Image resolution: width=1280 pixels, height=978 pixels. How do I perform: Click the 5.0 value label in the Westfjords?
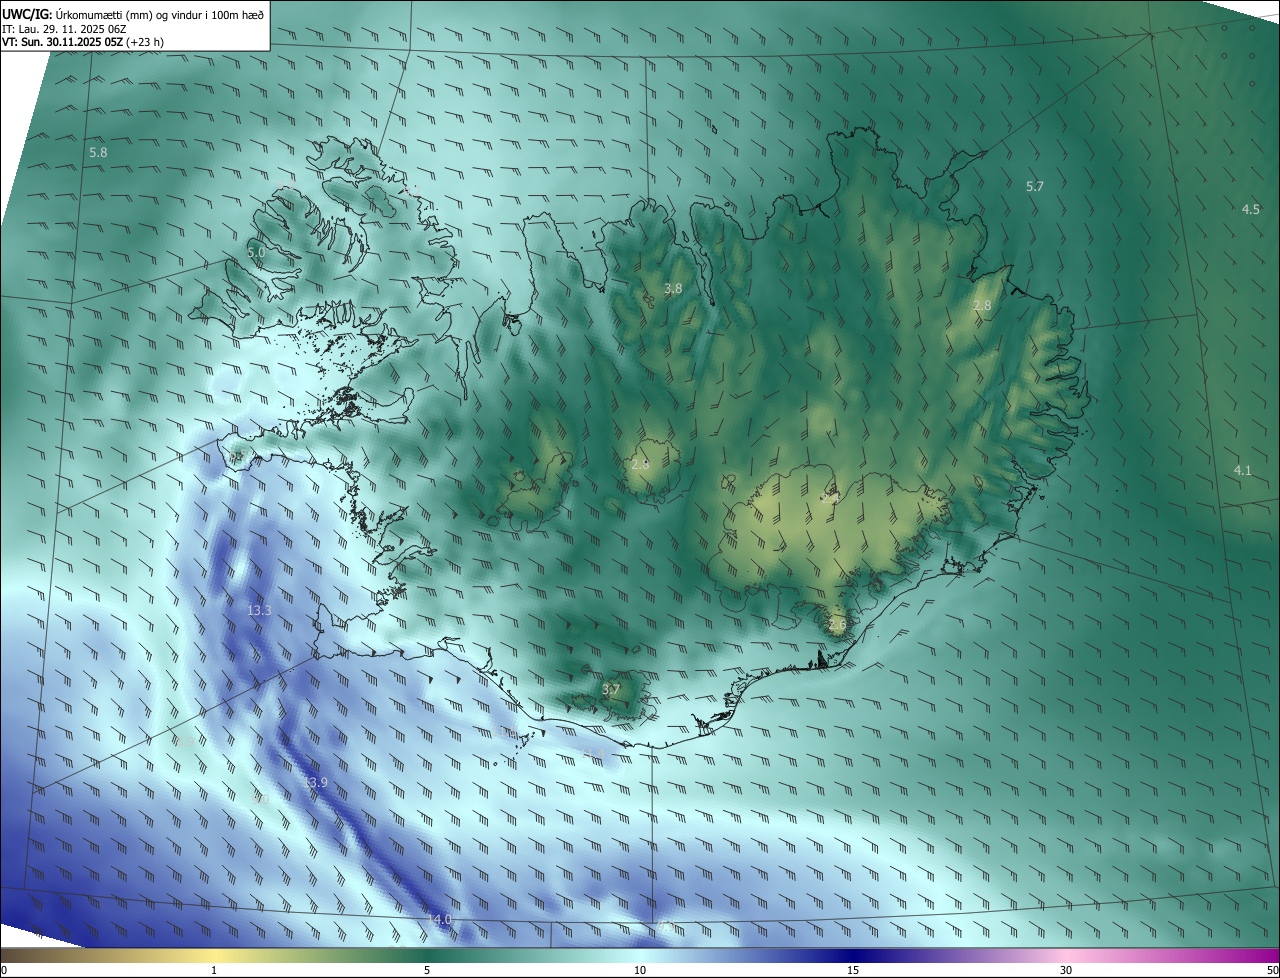pos(256,253)
